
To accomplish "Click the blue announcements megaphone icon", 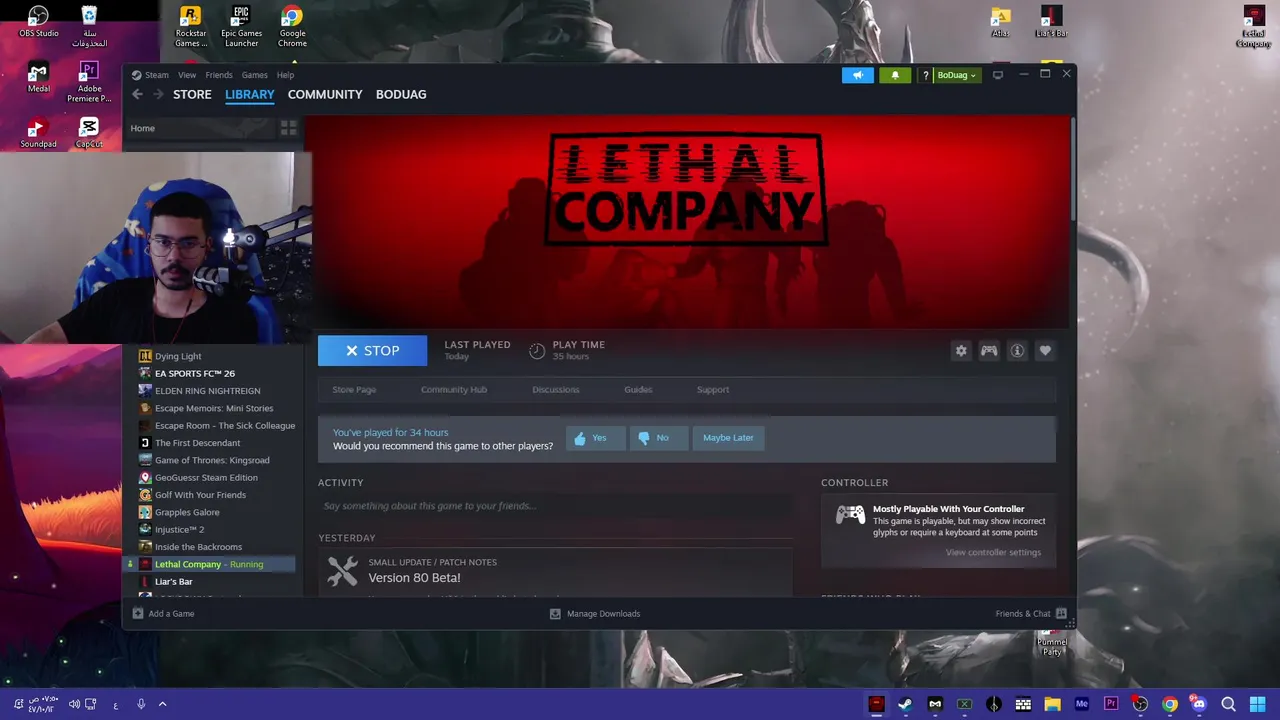I will tap(857, 75).
